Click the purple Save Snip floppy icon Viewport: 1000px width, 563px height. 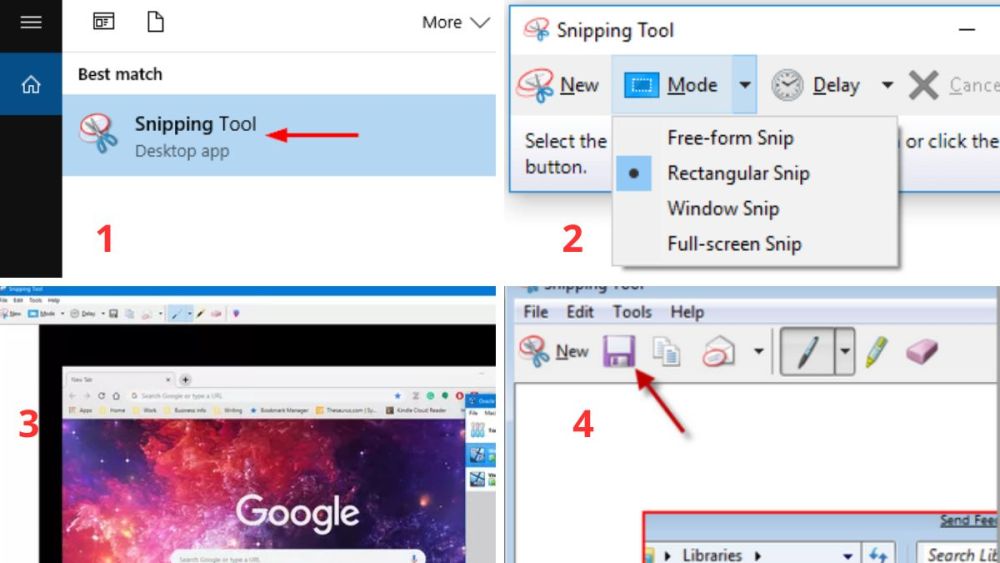point(619,351)
